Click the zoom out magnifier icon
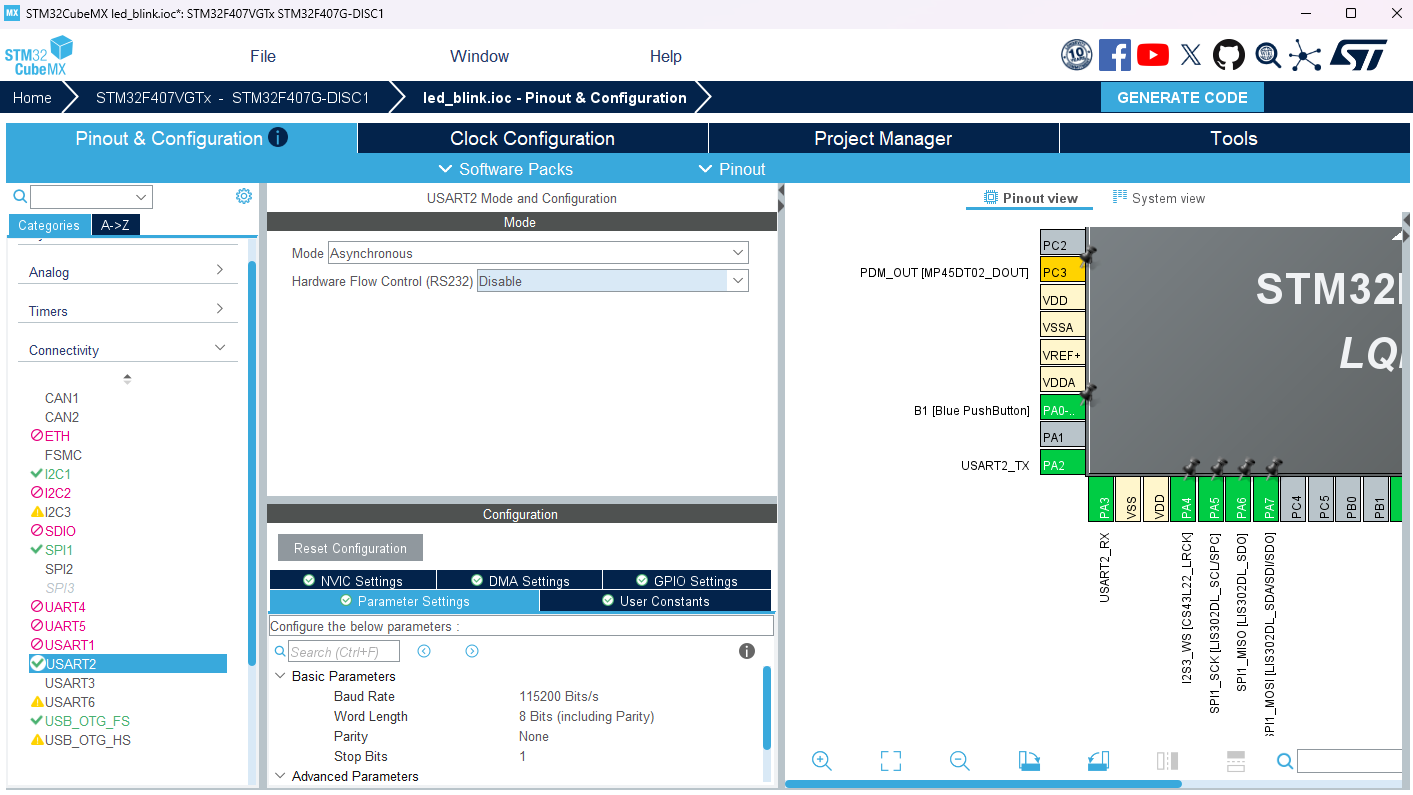The image size is (1413, 795). tap(960, 761)
